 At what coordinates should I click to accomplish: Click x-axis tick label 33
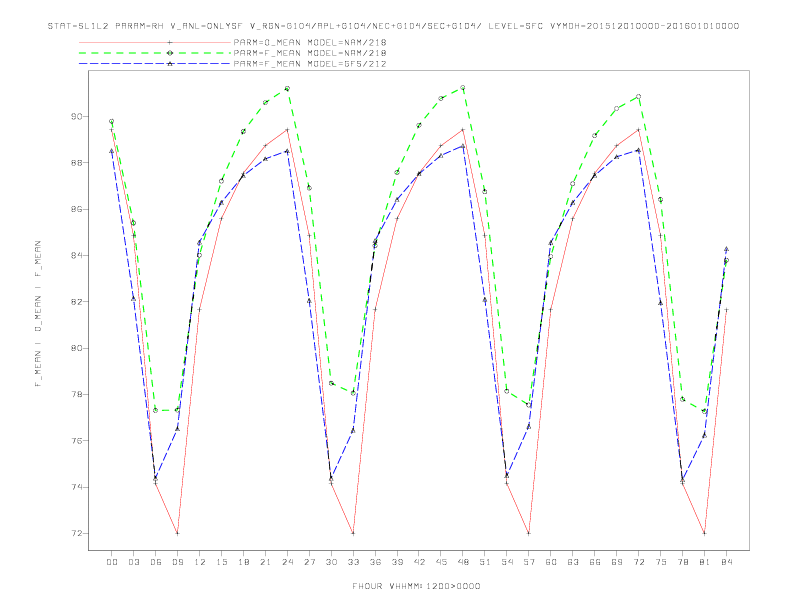point(354,562)
